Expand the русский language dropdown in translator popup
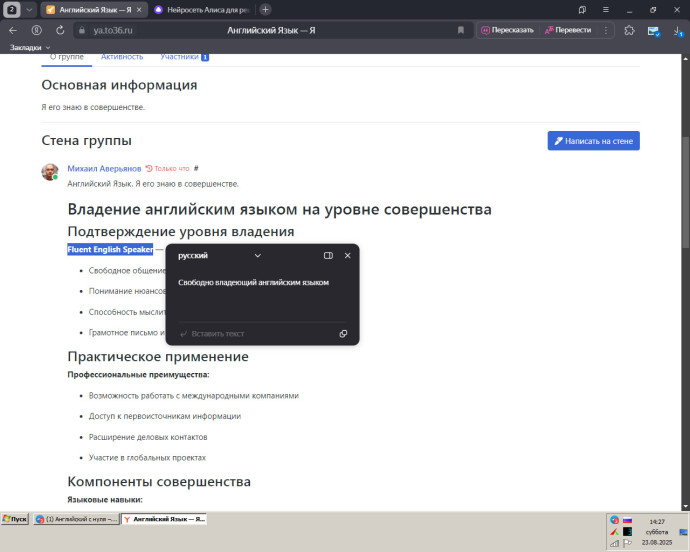This screenshot has width=690, height=552. click(219, 256)
